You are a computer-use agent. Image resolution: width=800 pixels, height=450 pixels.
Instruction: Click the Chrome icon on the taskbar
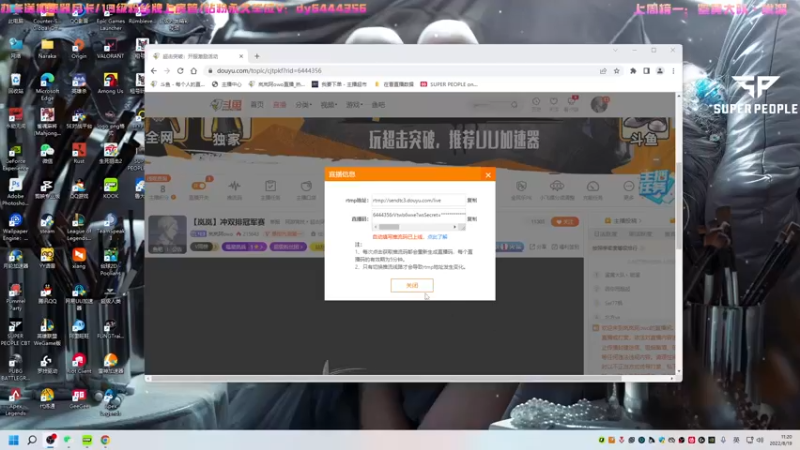coord(105,440)
